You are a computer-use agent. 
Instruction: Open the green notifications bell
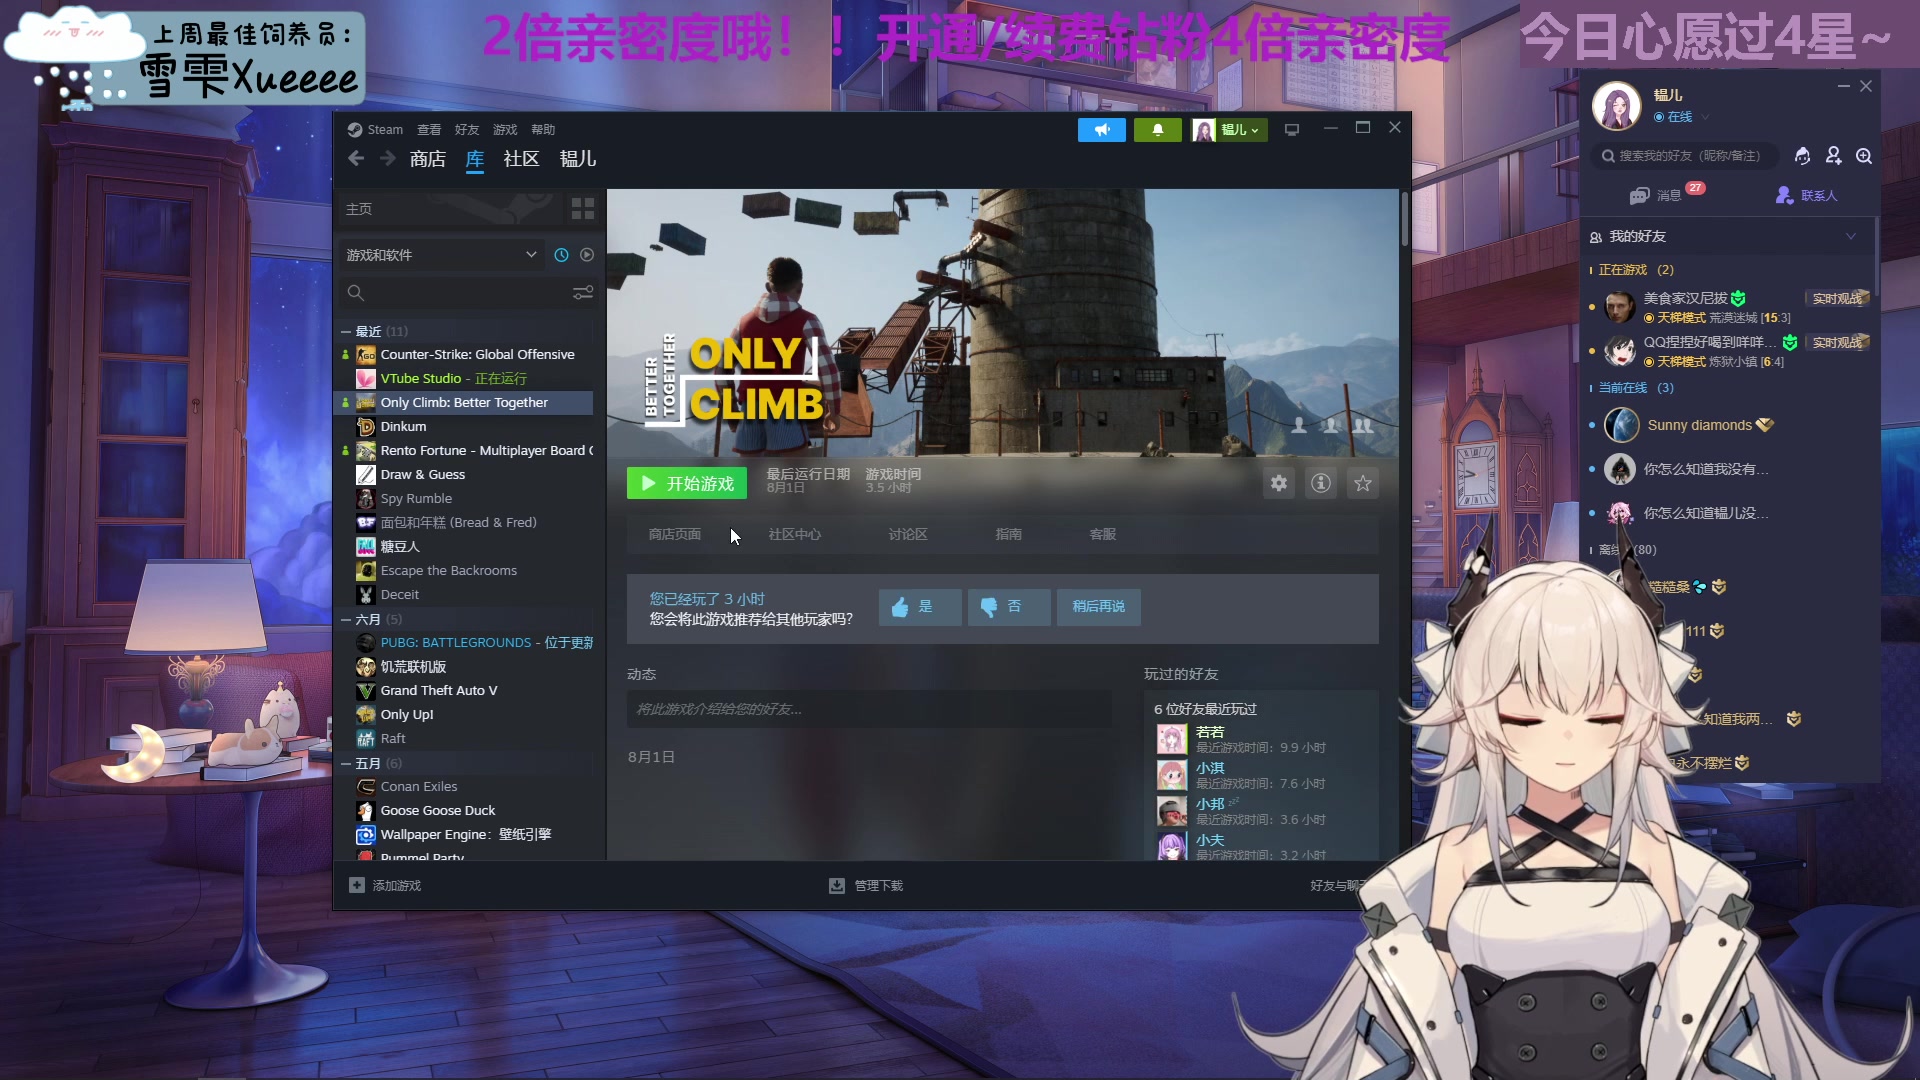click(x=1157, y=130)
